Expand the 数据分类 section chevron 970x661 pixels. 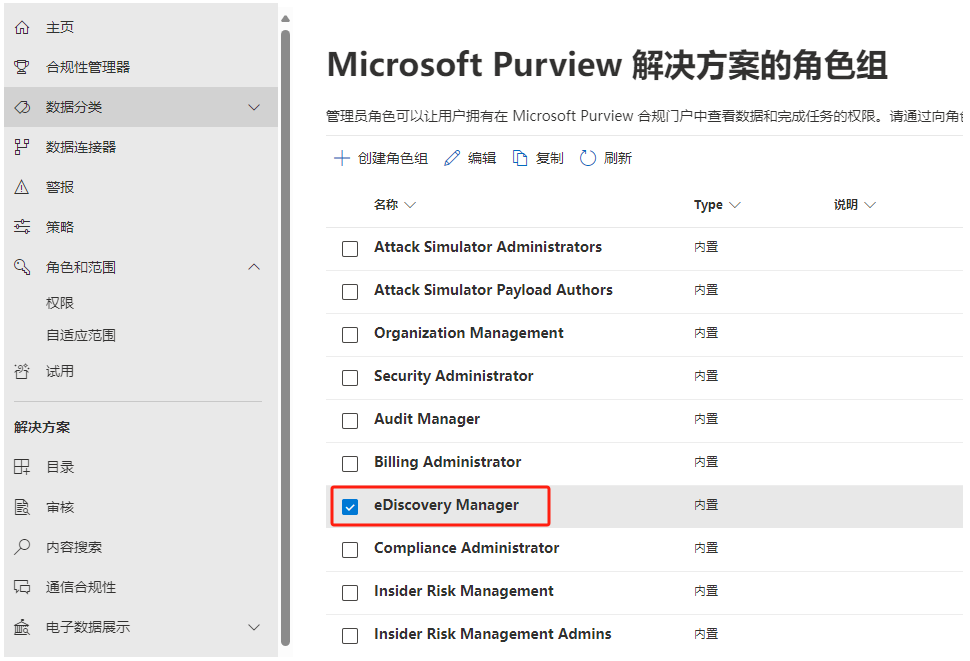click(254, 107)
